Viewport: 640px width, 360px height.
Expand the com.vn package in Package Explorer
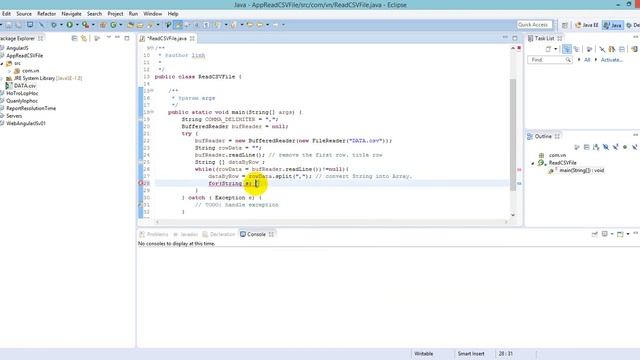[9, 71]
